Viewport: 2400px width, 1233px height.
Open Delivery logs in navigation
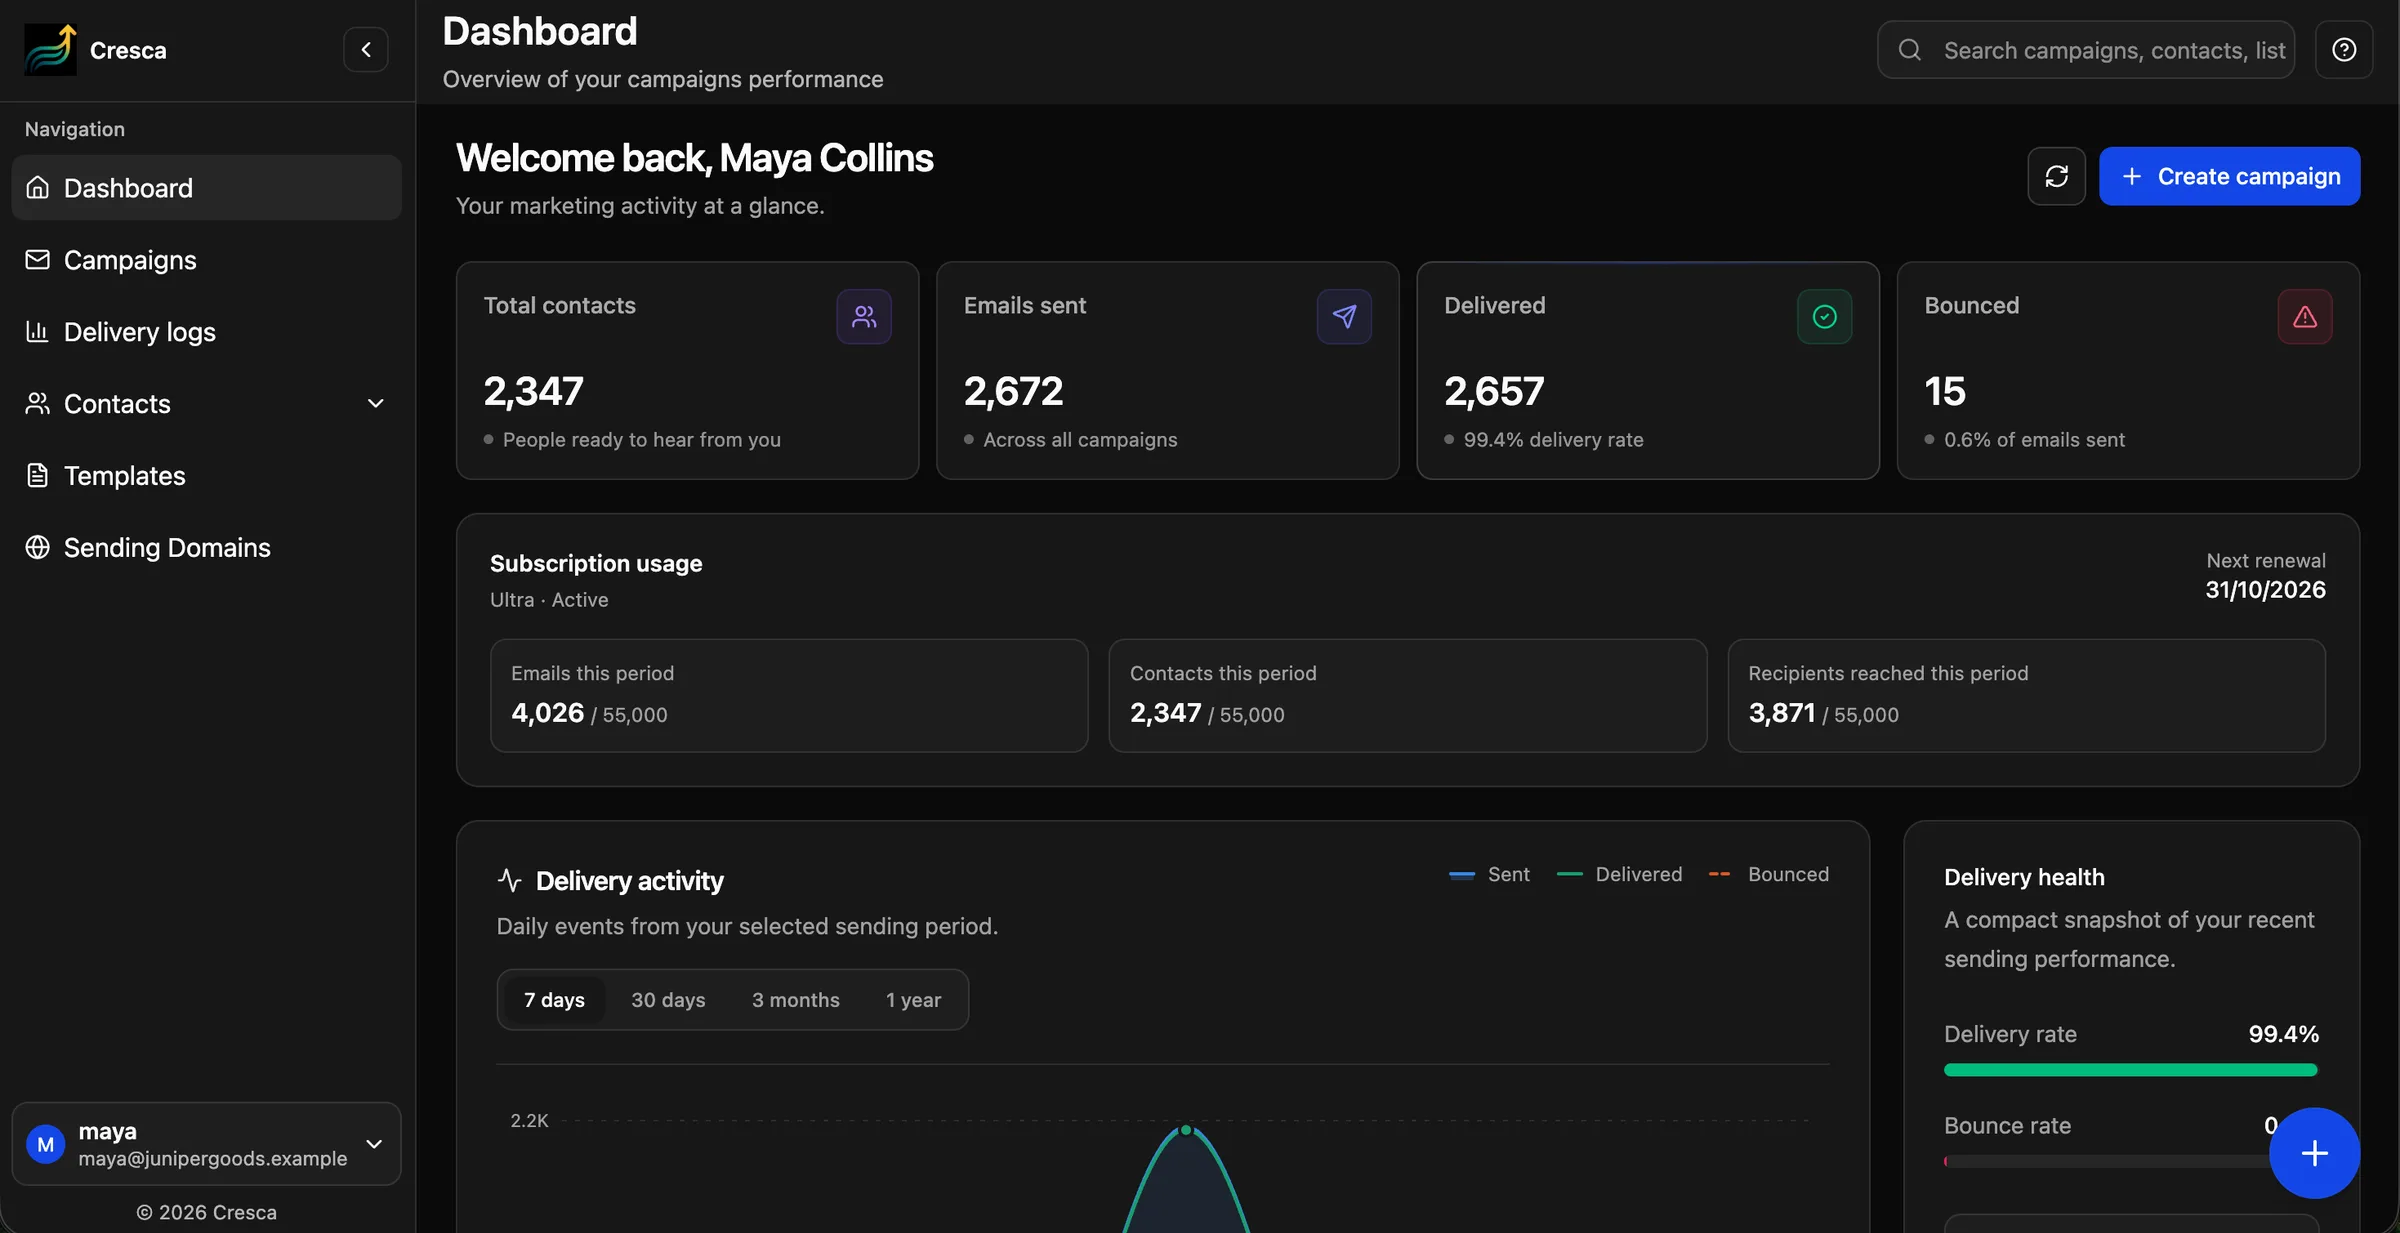(206, 331)
